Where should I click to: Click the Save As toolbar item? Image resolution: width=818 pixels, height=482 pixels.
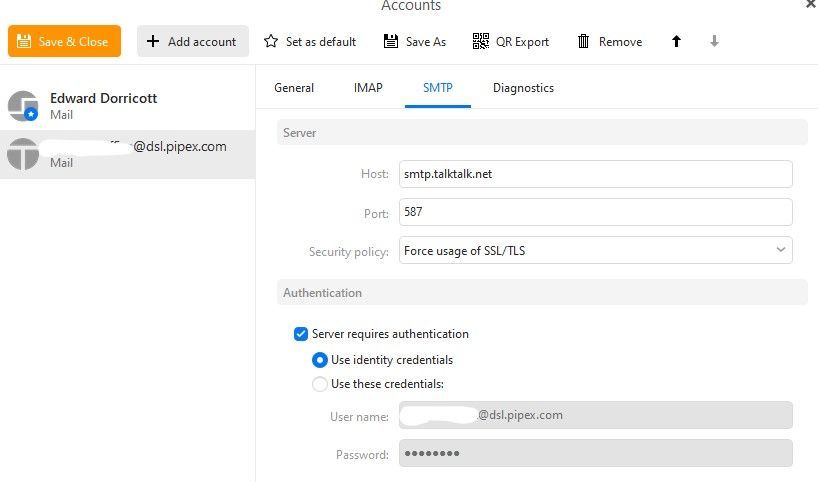pos(415,42)
